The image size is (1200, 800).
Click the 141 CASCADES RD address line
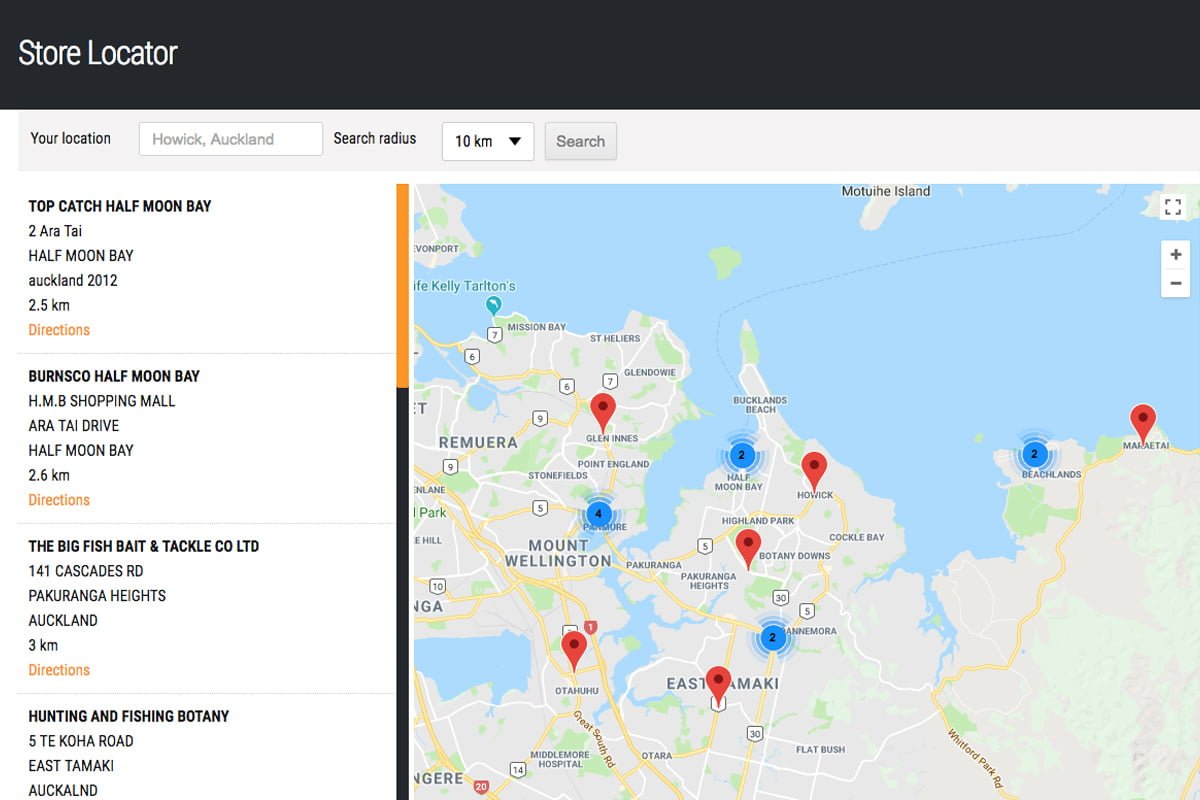point(86,571)
